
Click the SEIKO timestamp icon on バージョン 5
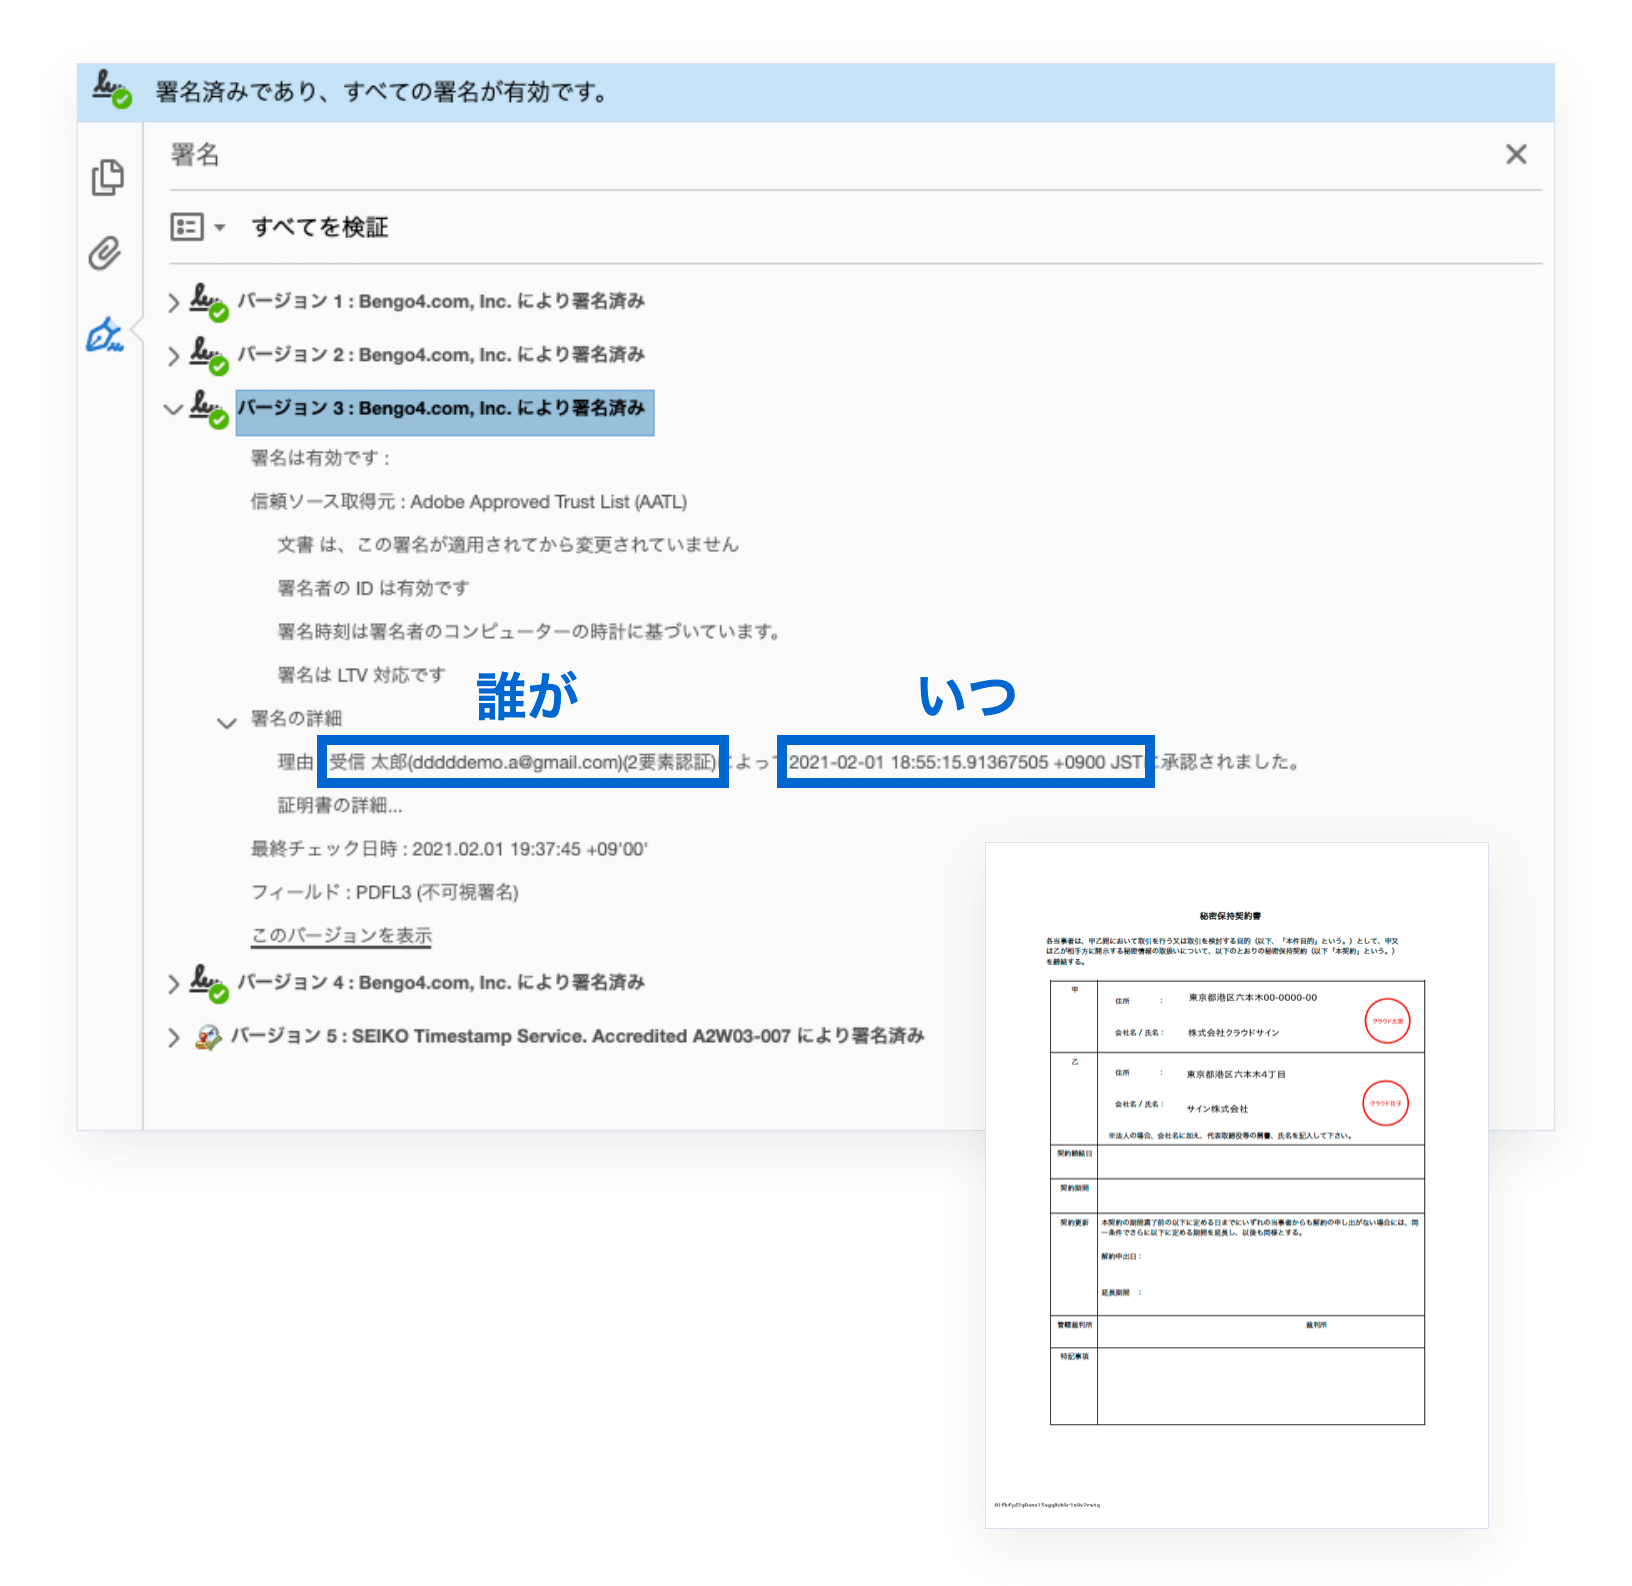click(208, 1037)
